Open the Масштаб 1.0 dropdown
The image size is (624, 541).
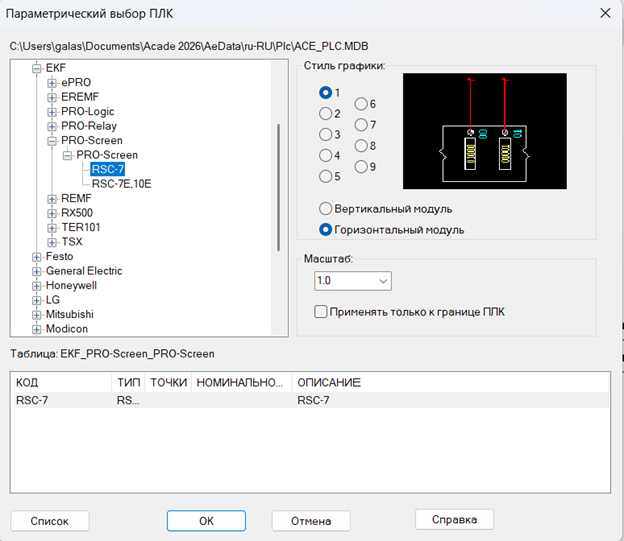(353, 281)
